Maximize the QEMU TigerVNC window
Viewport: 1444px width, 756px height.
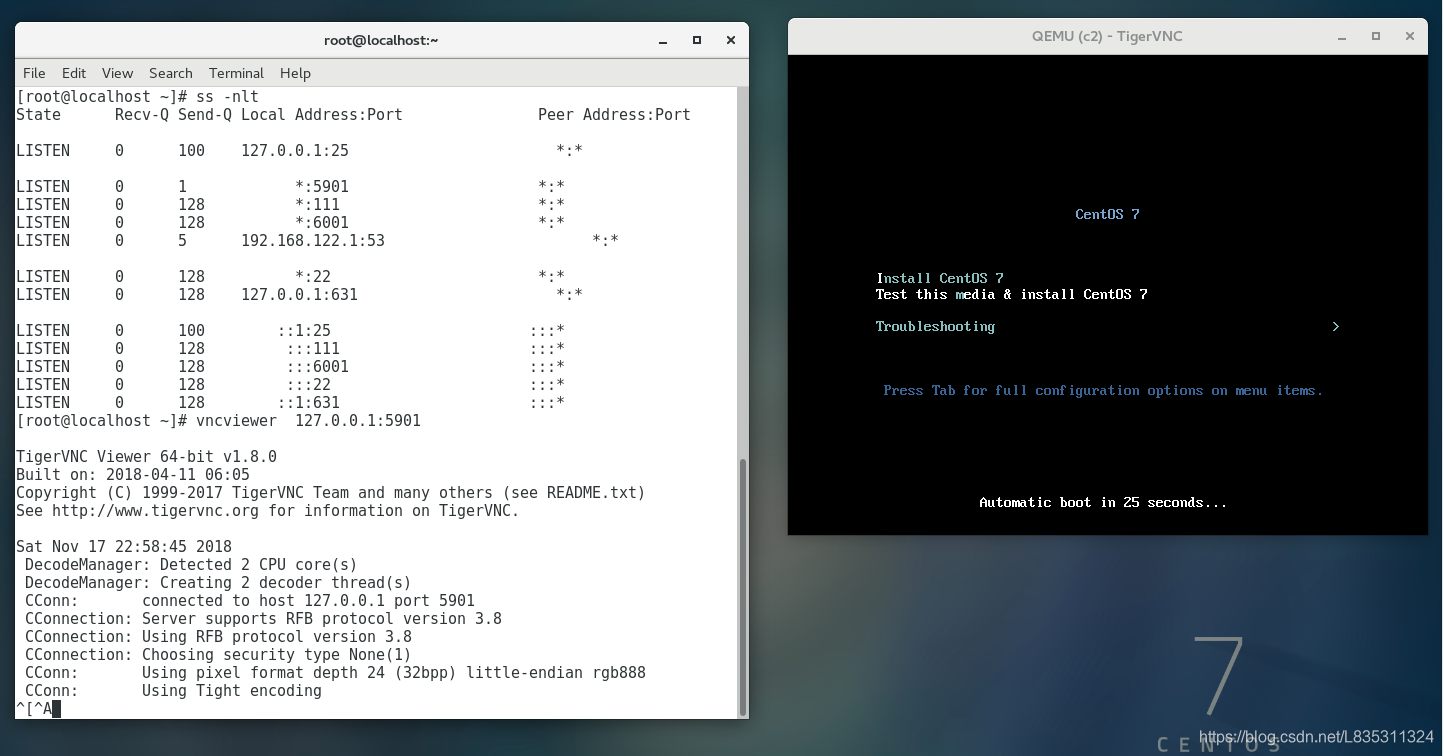coord(1376,36)
